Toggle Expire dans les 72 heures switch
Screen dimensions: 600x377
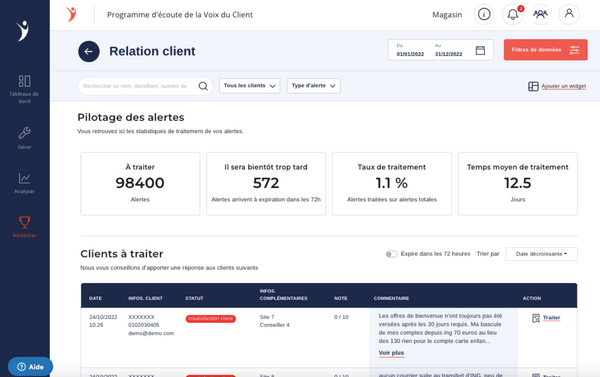pyautogui.click(x=391, y=254)
